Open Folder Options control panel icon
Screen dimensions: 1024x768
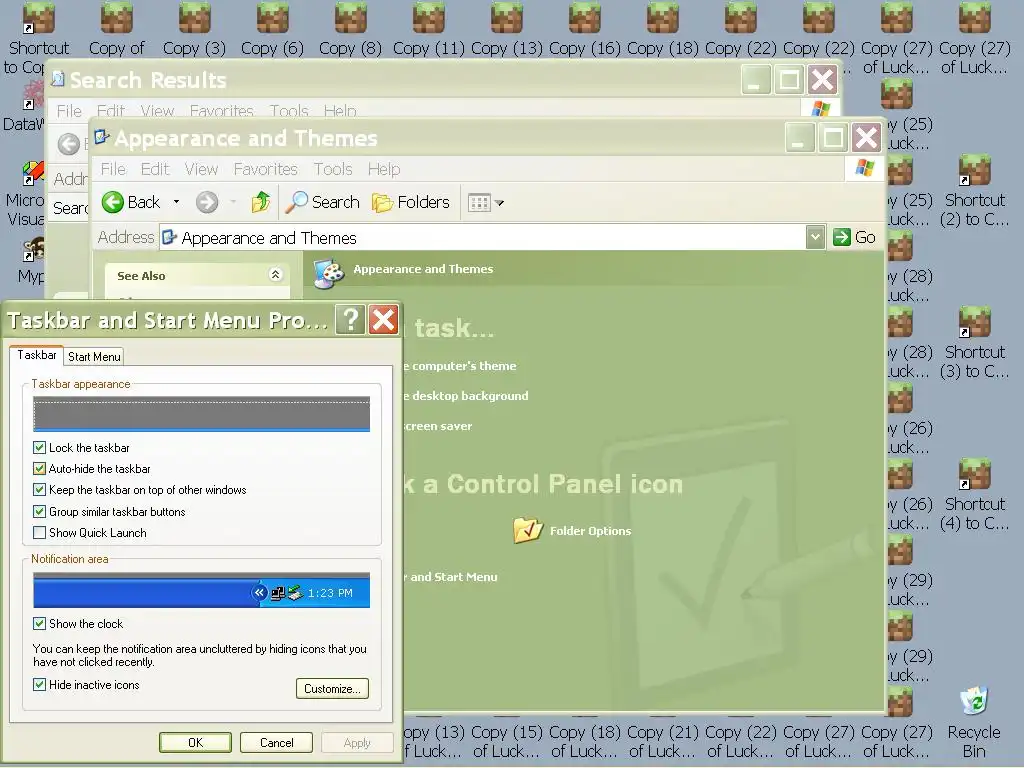(x=528, y=530)
